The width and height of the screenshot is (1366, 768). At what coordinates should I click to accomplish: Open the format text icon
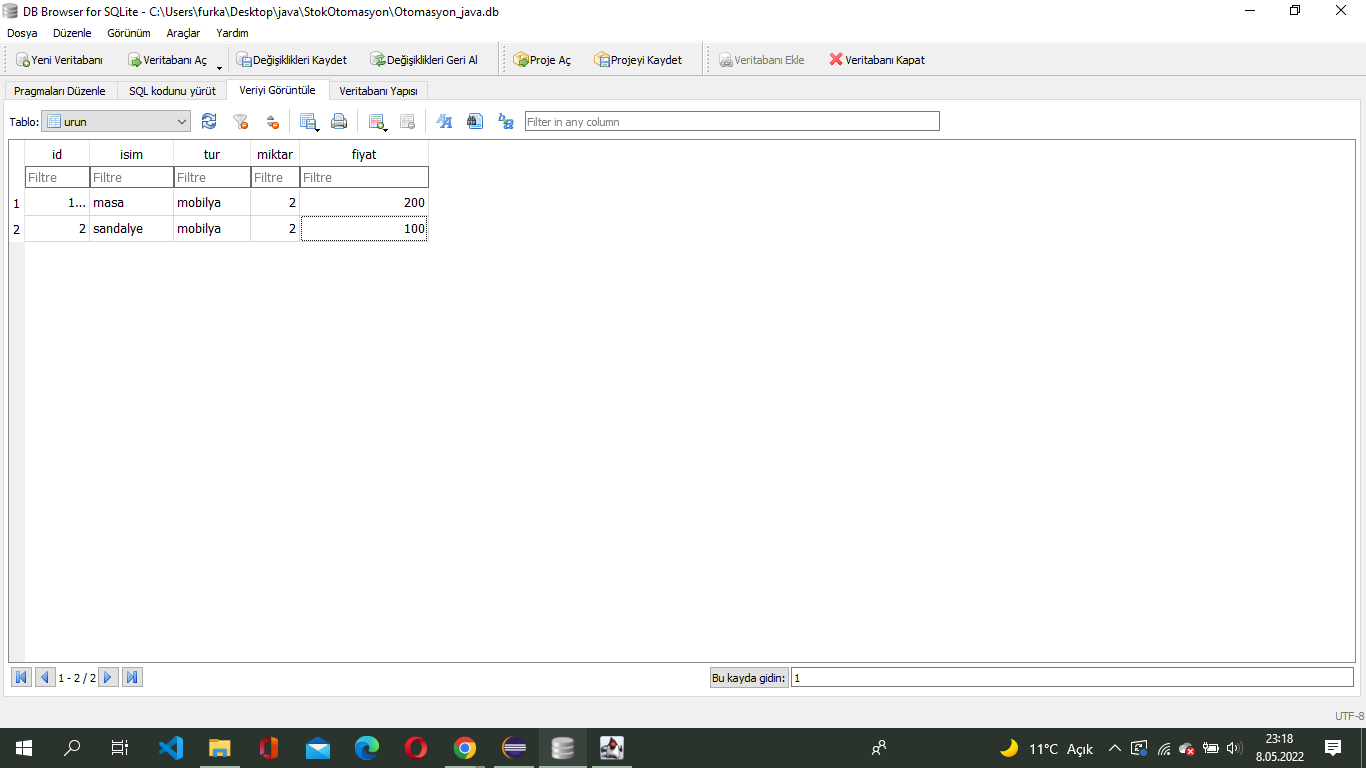pos(445,121)
